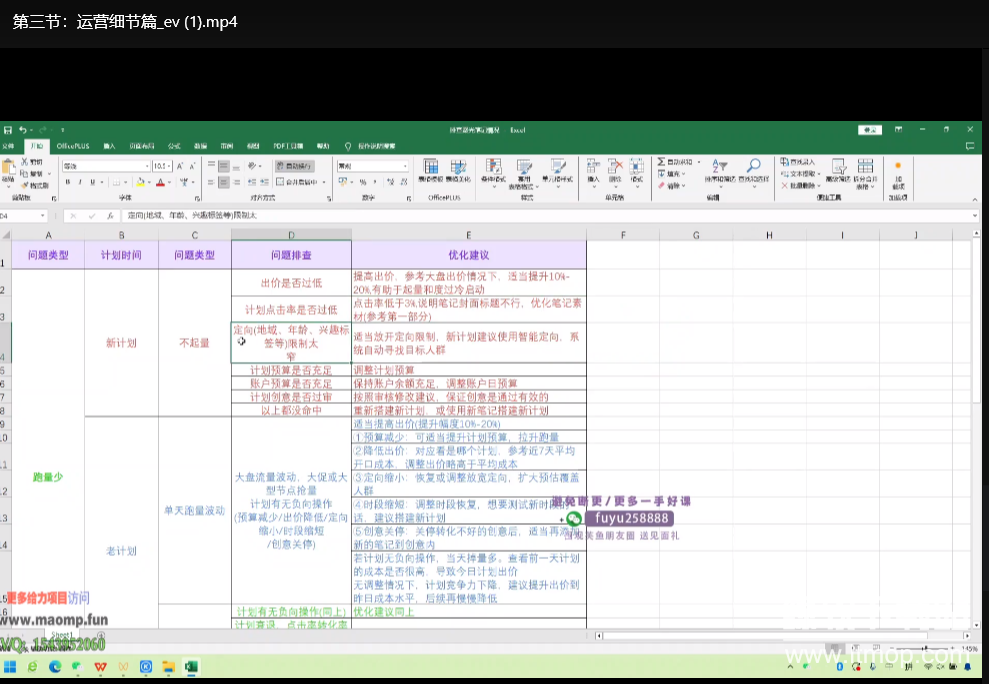This screenshot has width=989, height=684.
Task: Click the AutoSum sigma icon
Action: [661, 162]
